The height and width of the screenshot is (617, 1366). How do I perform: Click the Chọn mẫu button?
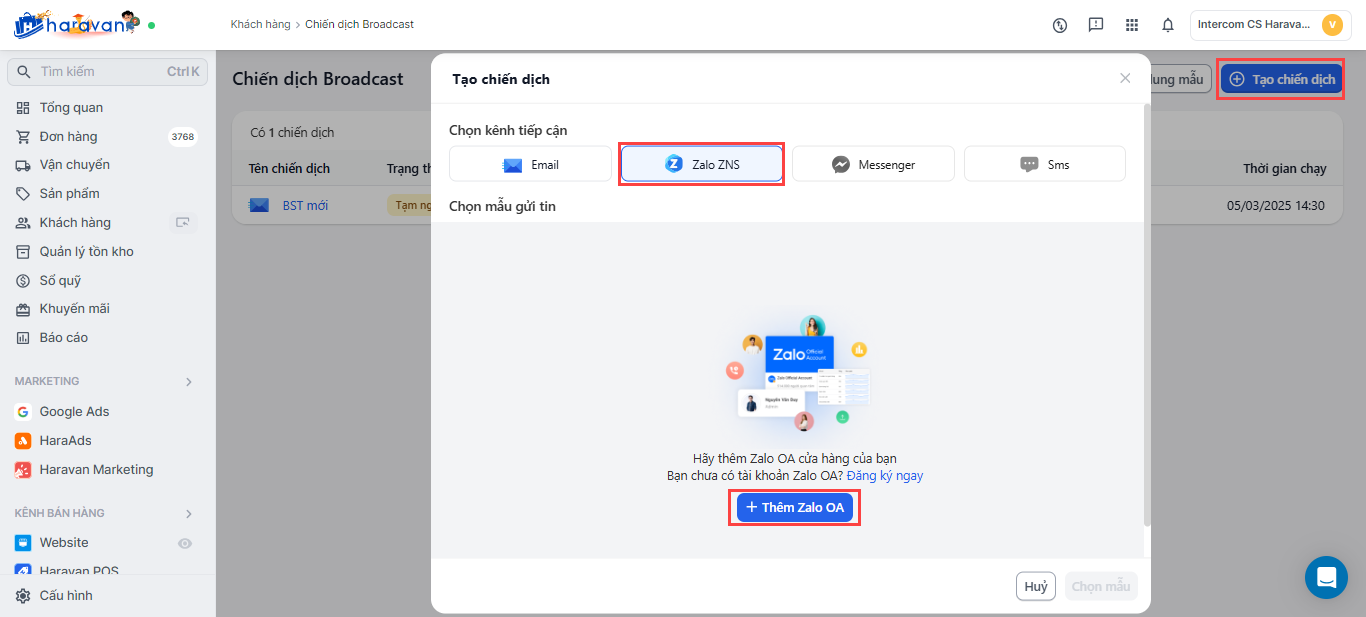click(x=1101, y=586)
